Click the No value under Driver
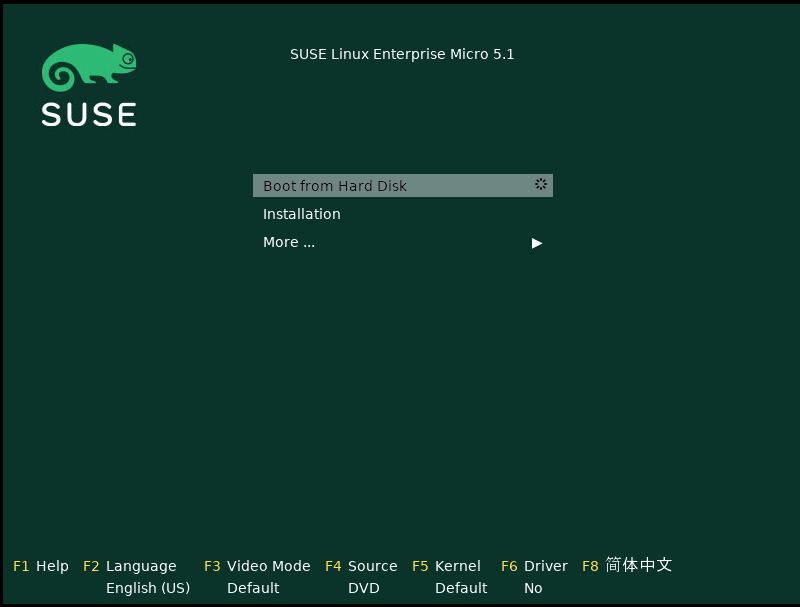Image resolution: width=800 pixels, height=607 pixels. tap(533, 588)
